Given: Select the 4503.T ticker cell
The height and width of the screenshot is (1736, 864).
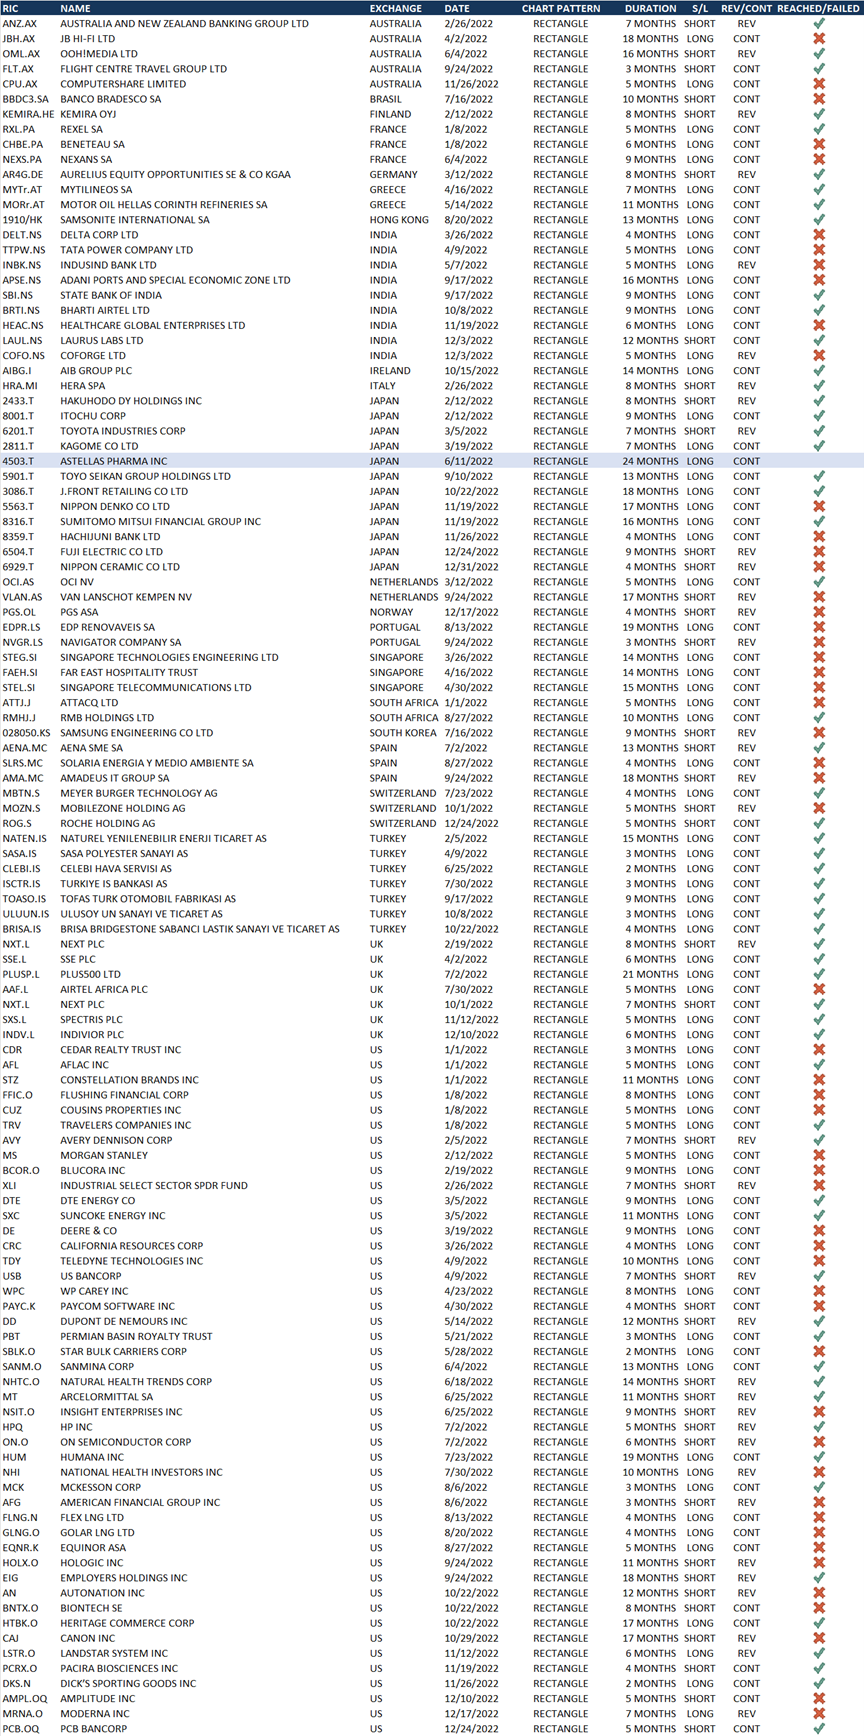Looking at the screenshot, I should (18, 461).
